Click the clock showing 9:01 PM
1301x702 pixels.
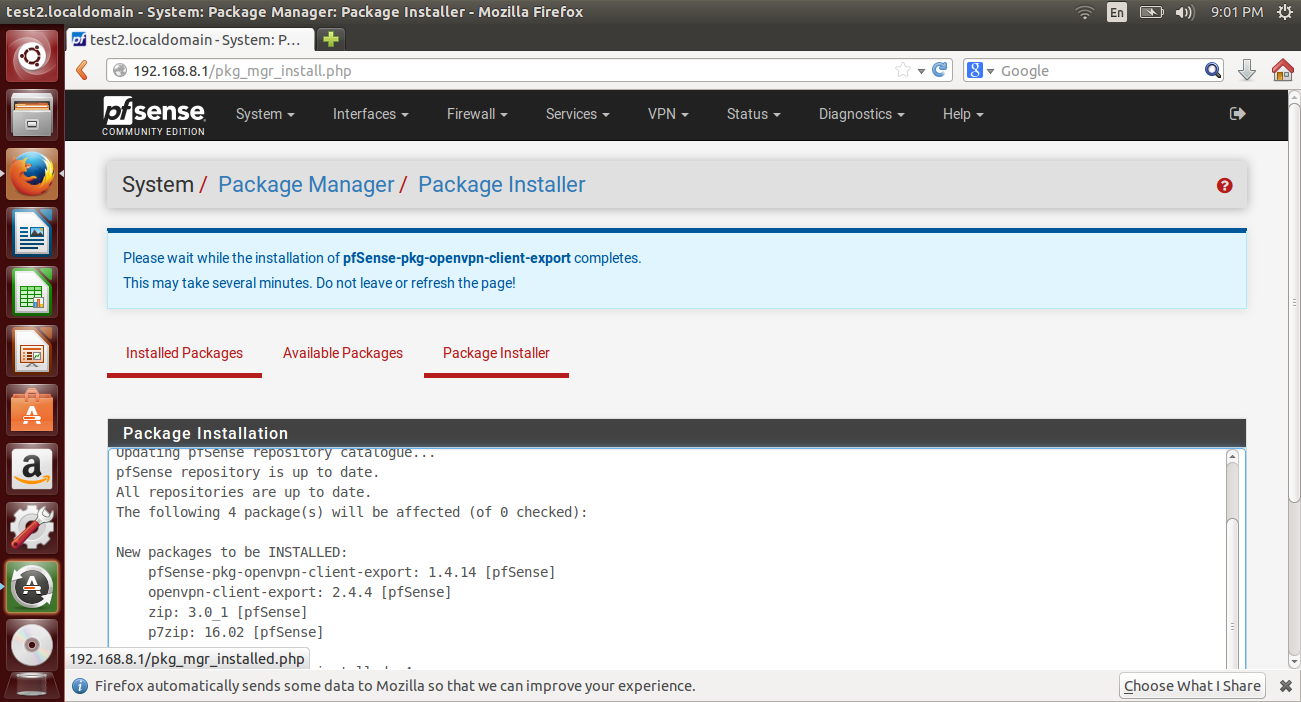(1237, 12)
